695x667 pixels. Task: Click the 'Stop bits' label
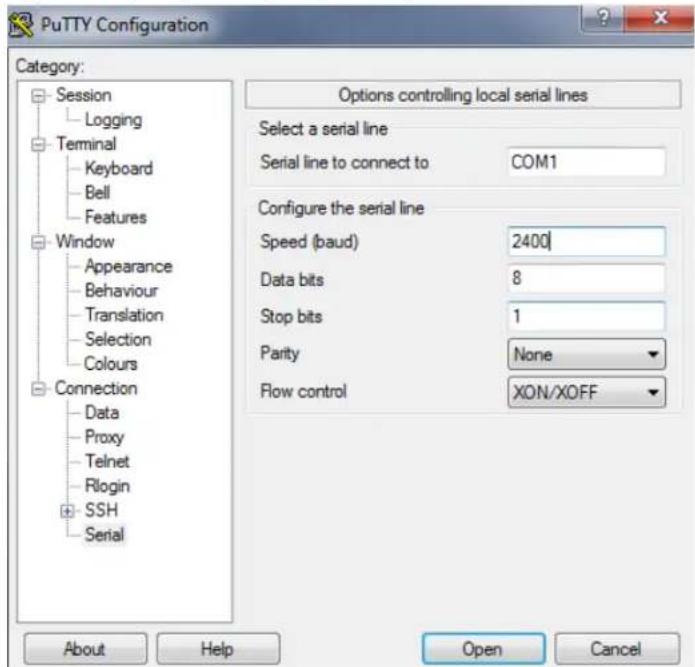click(291, 316)
